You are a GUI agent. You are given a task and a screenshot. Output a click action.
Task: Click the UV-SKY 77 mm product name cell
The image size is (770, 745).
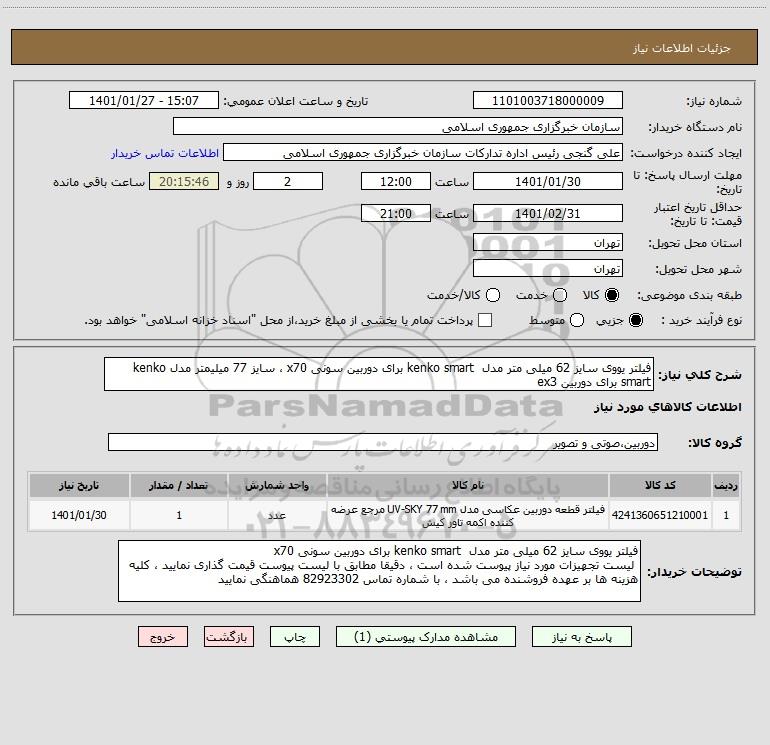tap(468, 515)
